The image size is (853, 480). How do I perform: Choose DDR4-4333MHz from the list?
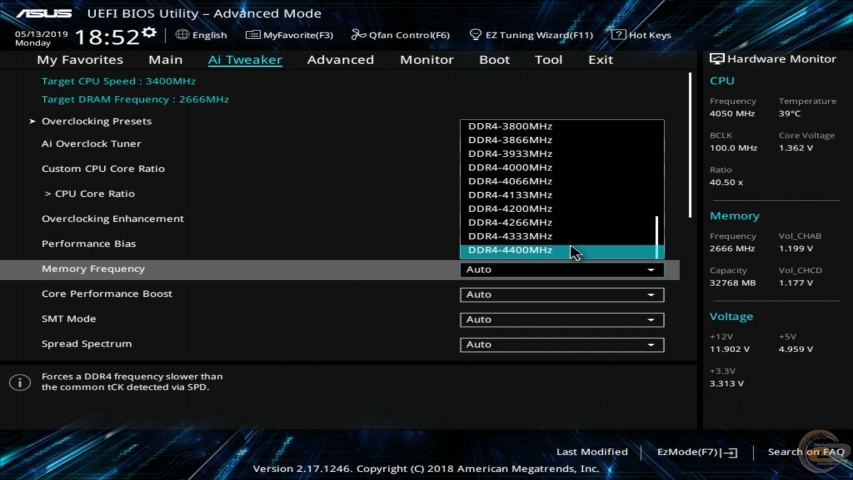[x=510, y=236]
